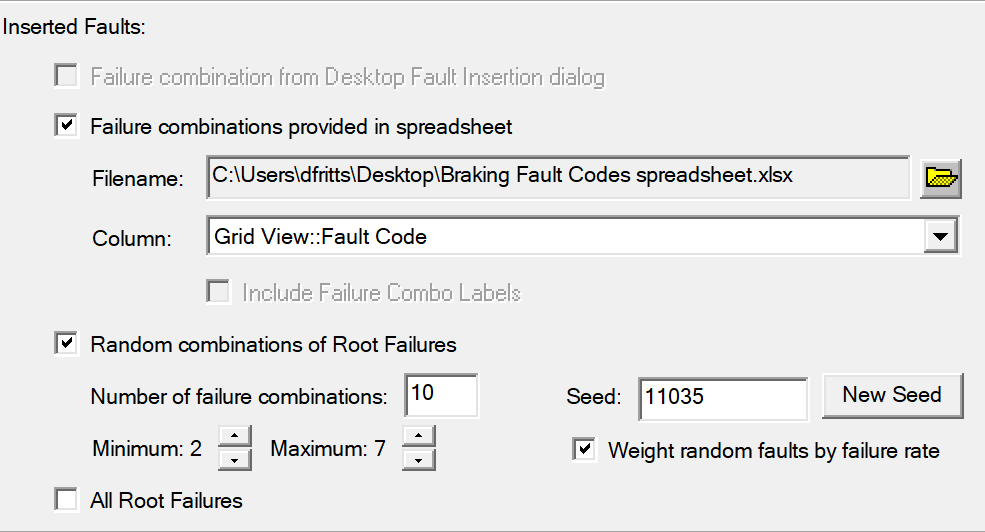Click the All Root Failures label text

point(166,500)
